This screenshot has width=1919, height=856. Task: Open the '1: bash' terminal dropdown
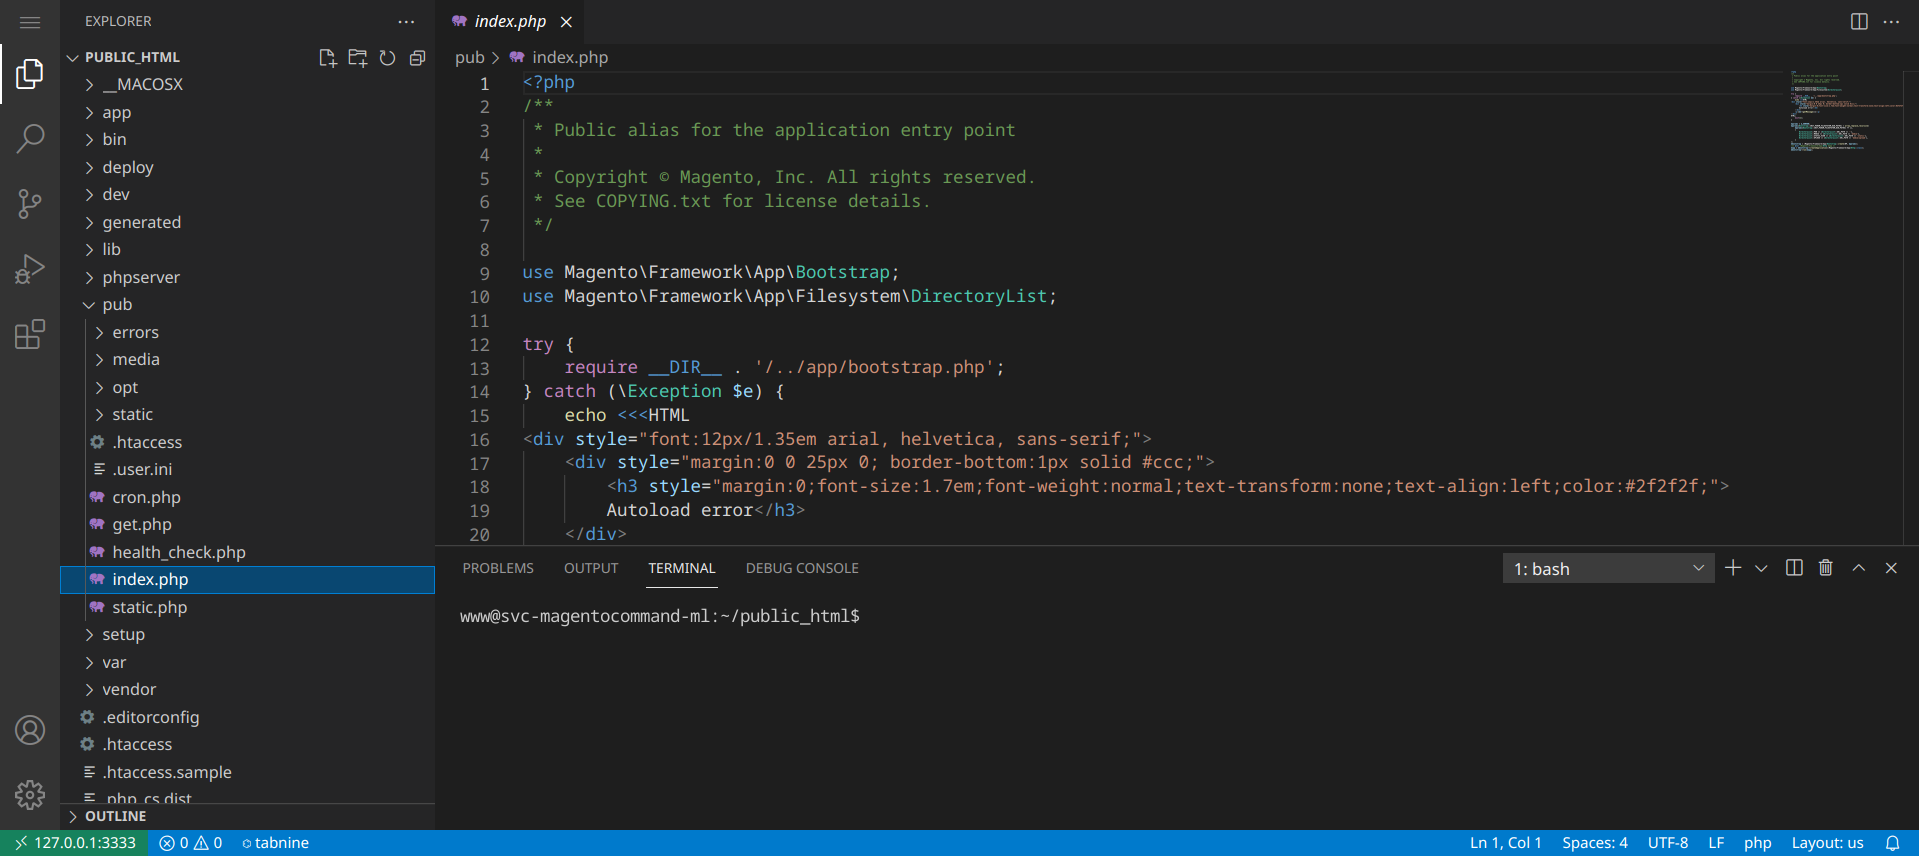pos(1608,568)
